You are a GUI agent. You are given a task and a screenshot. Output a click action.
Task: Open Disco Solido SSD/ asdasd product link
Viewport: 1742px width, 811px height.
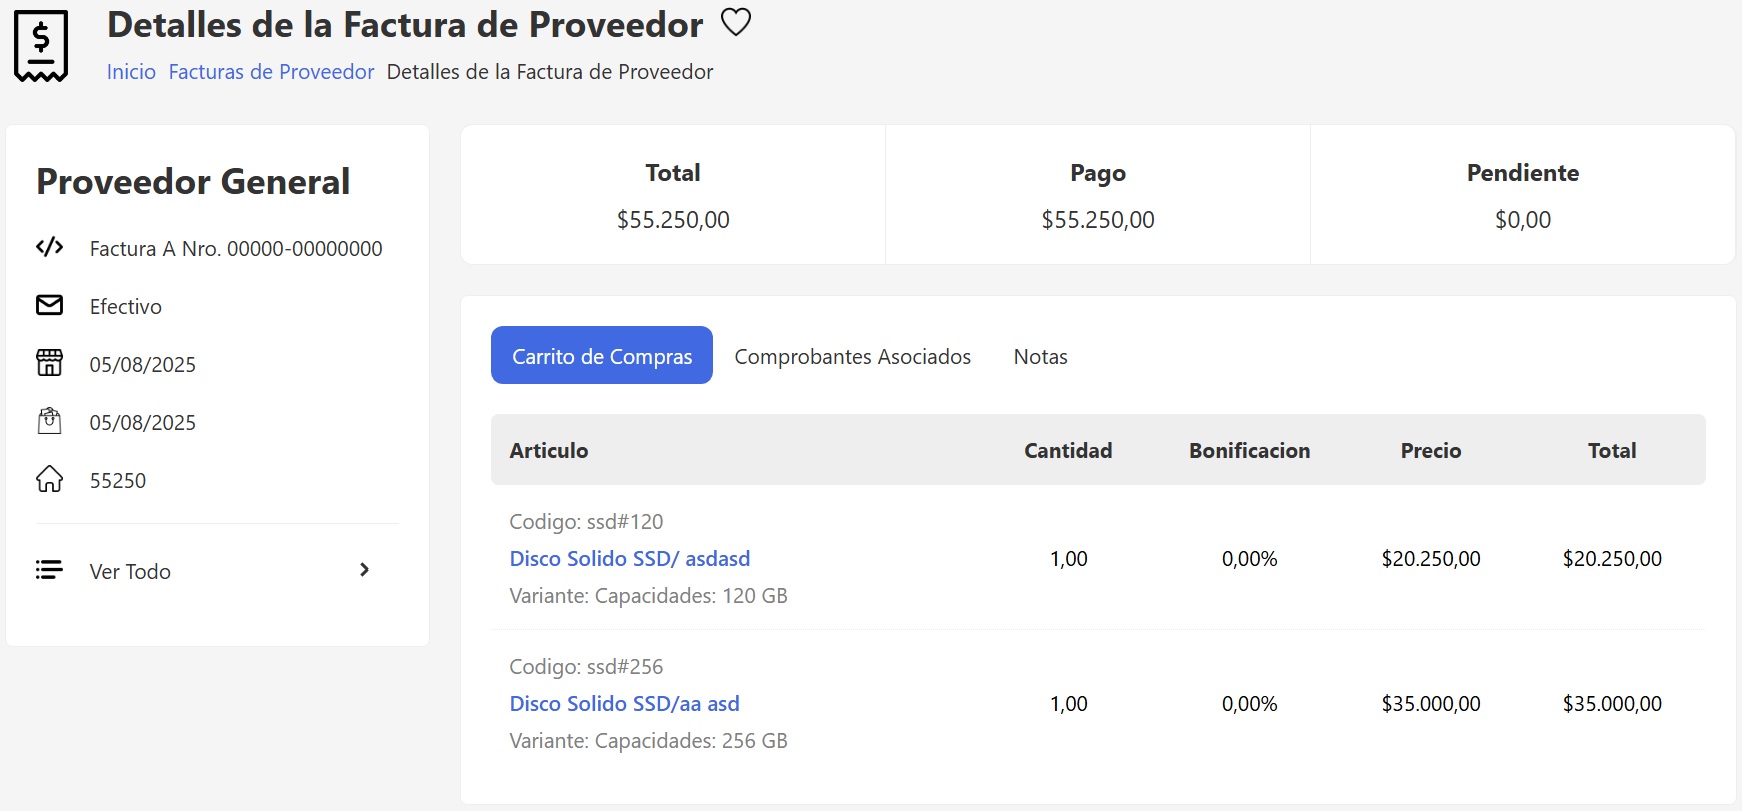pos(629,559)
